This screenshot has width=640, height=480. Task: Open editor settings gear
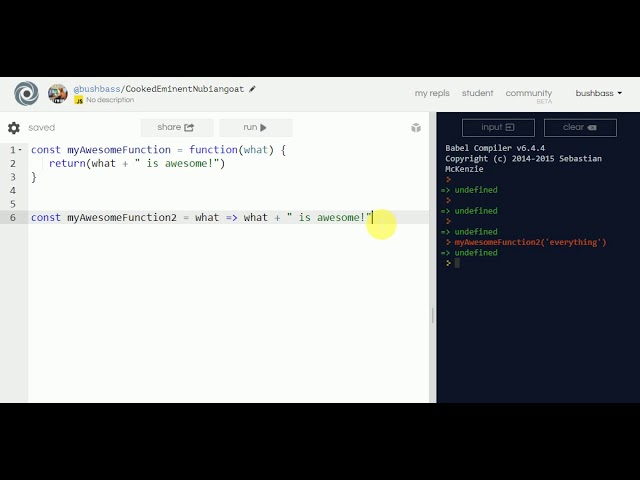(13, 128)
